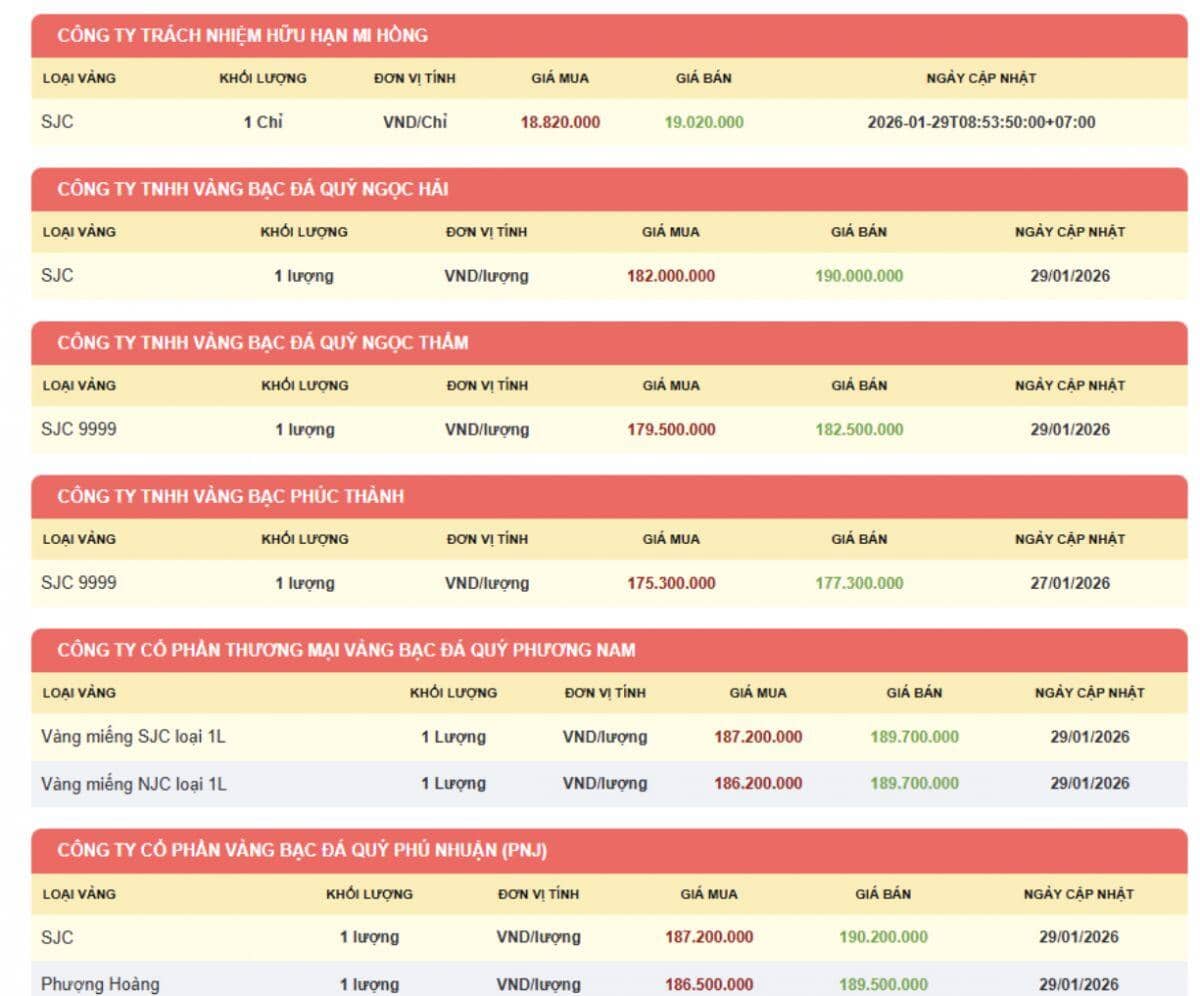Click Mi Hồng buy price 18.820.000

pyautogui.click(x=560, y=122)
